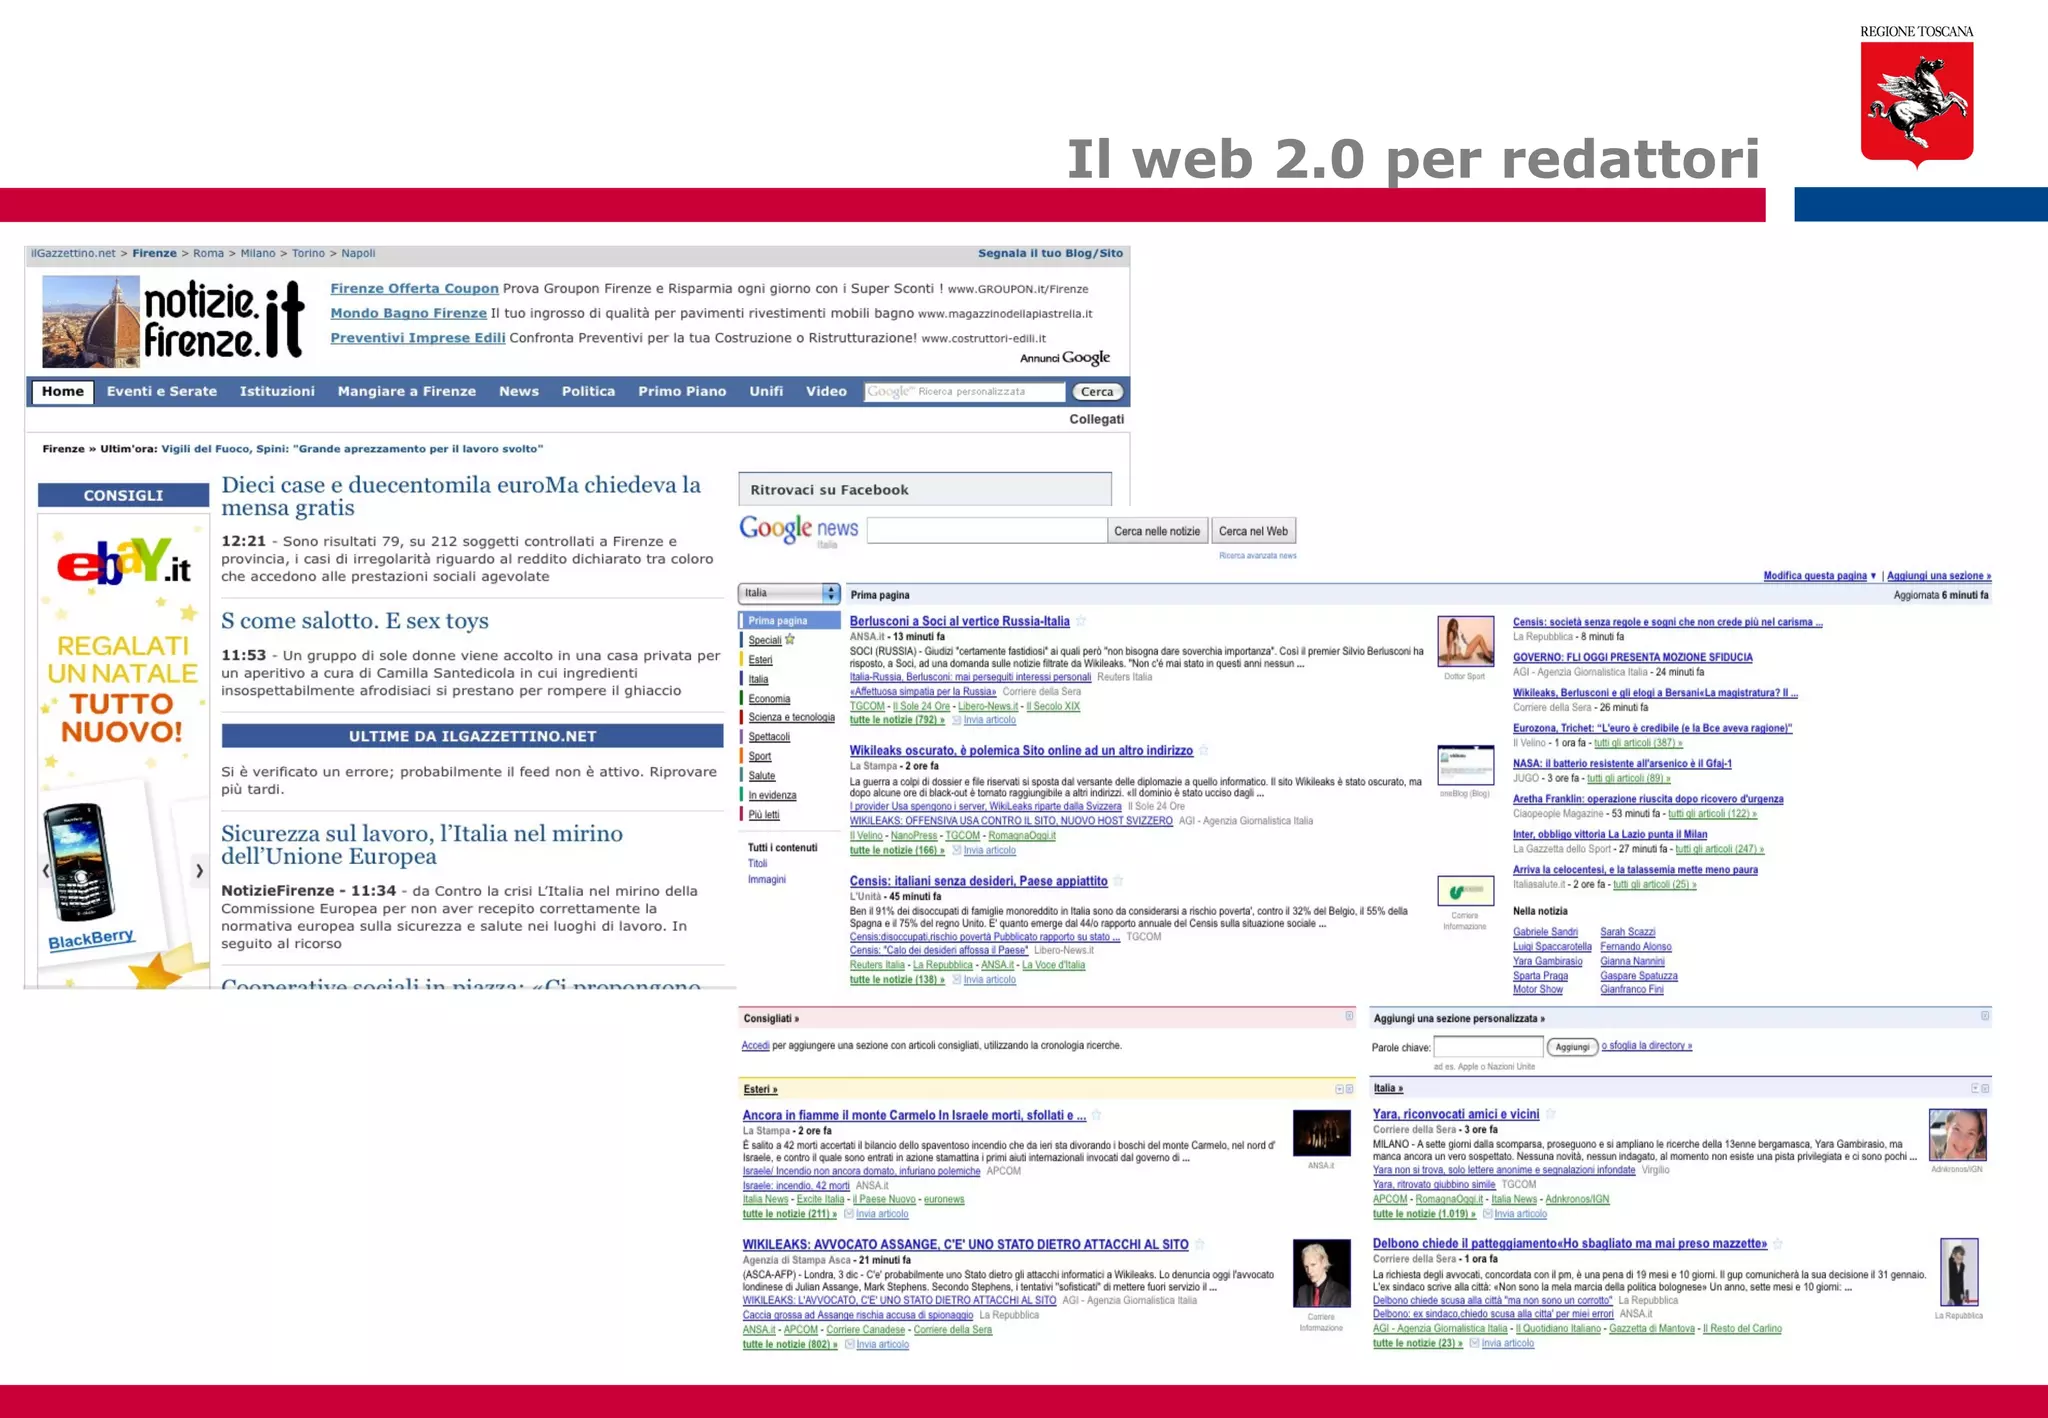Star the Wikileaks oscurato headline

coord(1204,750)
